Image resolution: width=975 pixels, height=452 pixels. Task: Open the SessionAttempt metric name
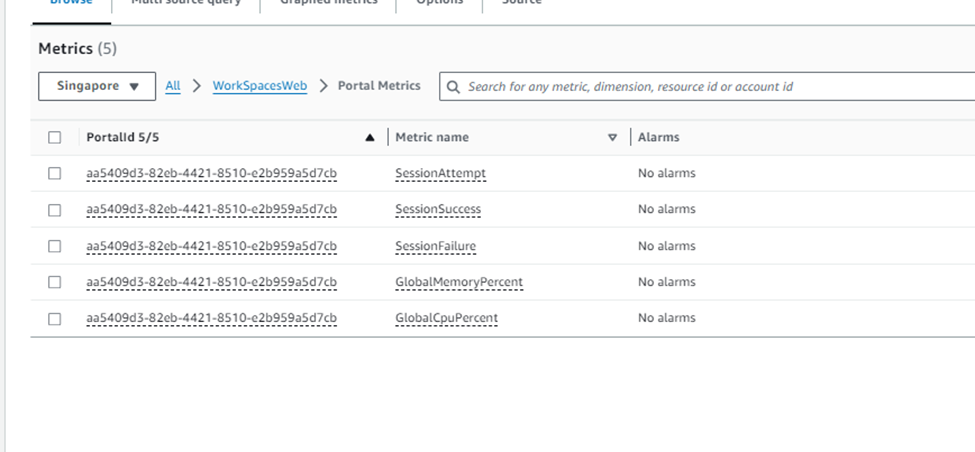(440, 173)
